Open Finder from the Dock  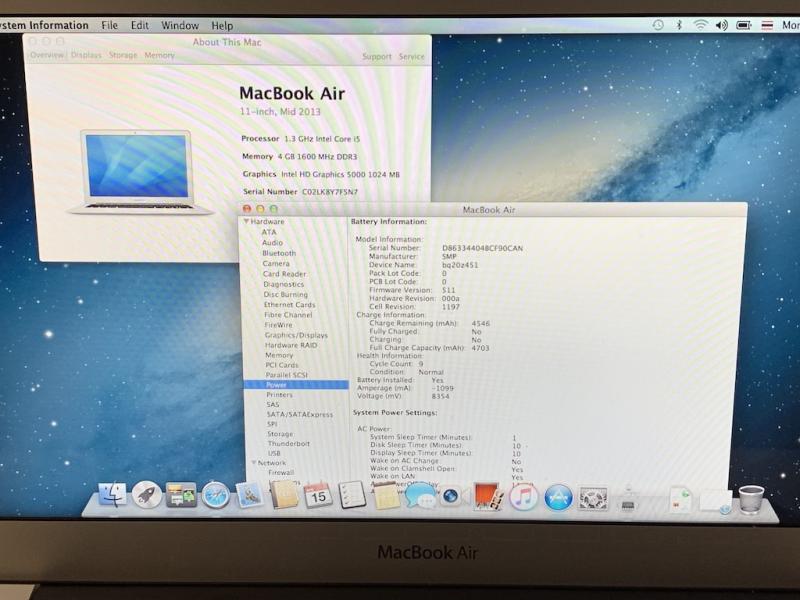(x=112, y=495)
